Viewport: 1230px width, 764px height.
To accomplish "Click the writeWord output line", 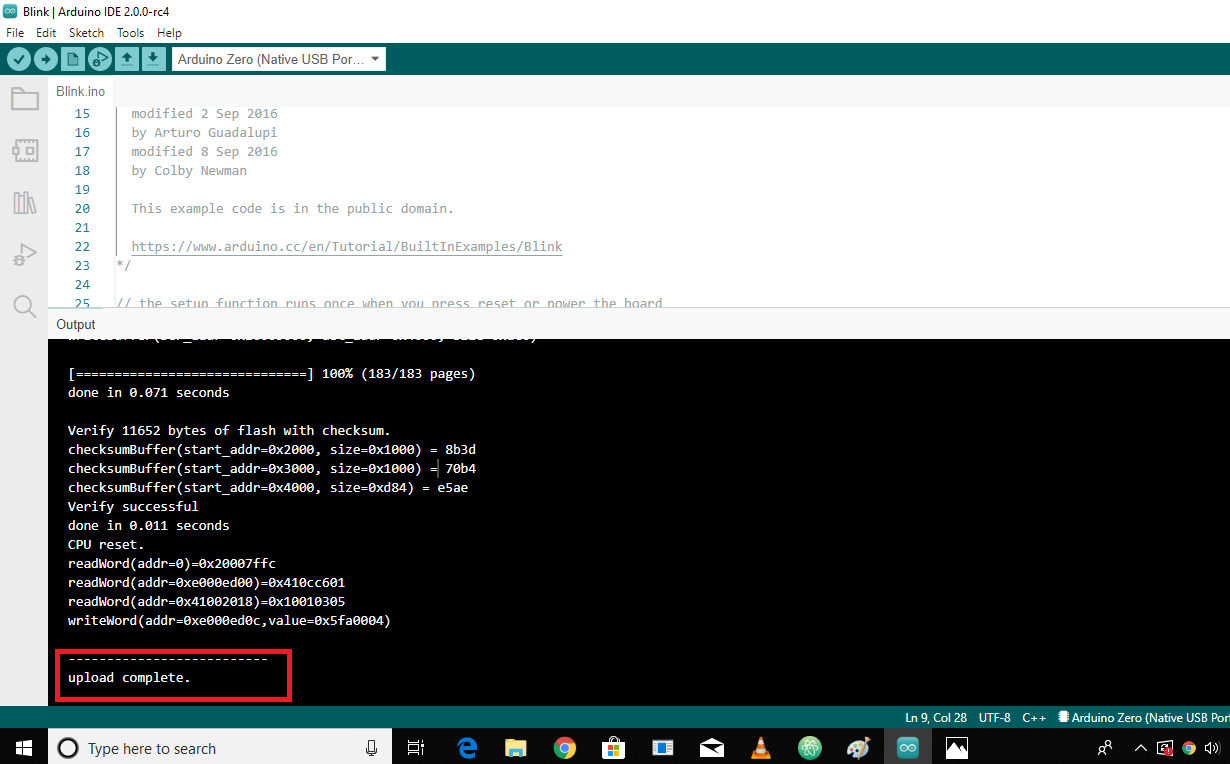I will [229, 620].
